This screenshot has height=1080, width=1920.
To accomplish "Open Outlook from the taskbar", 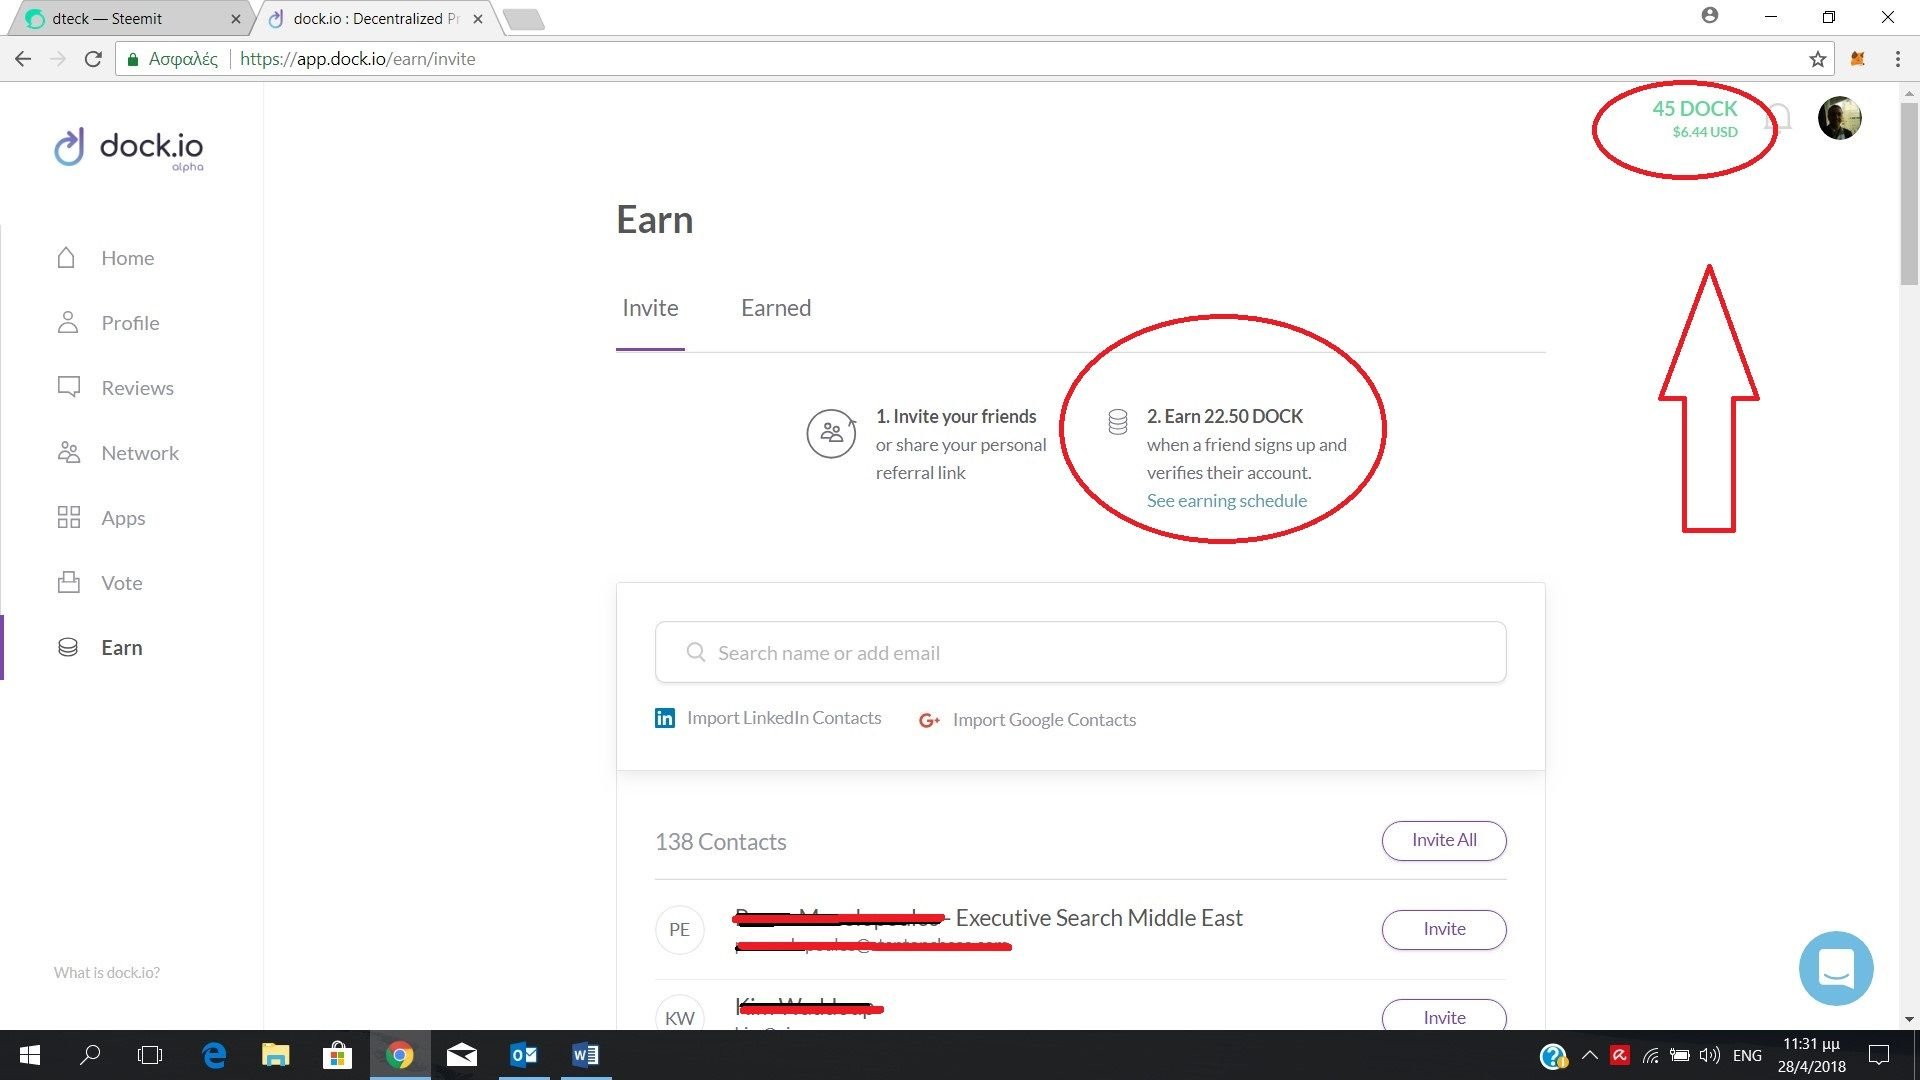I will [524, 1055].
